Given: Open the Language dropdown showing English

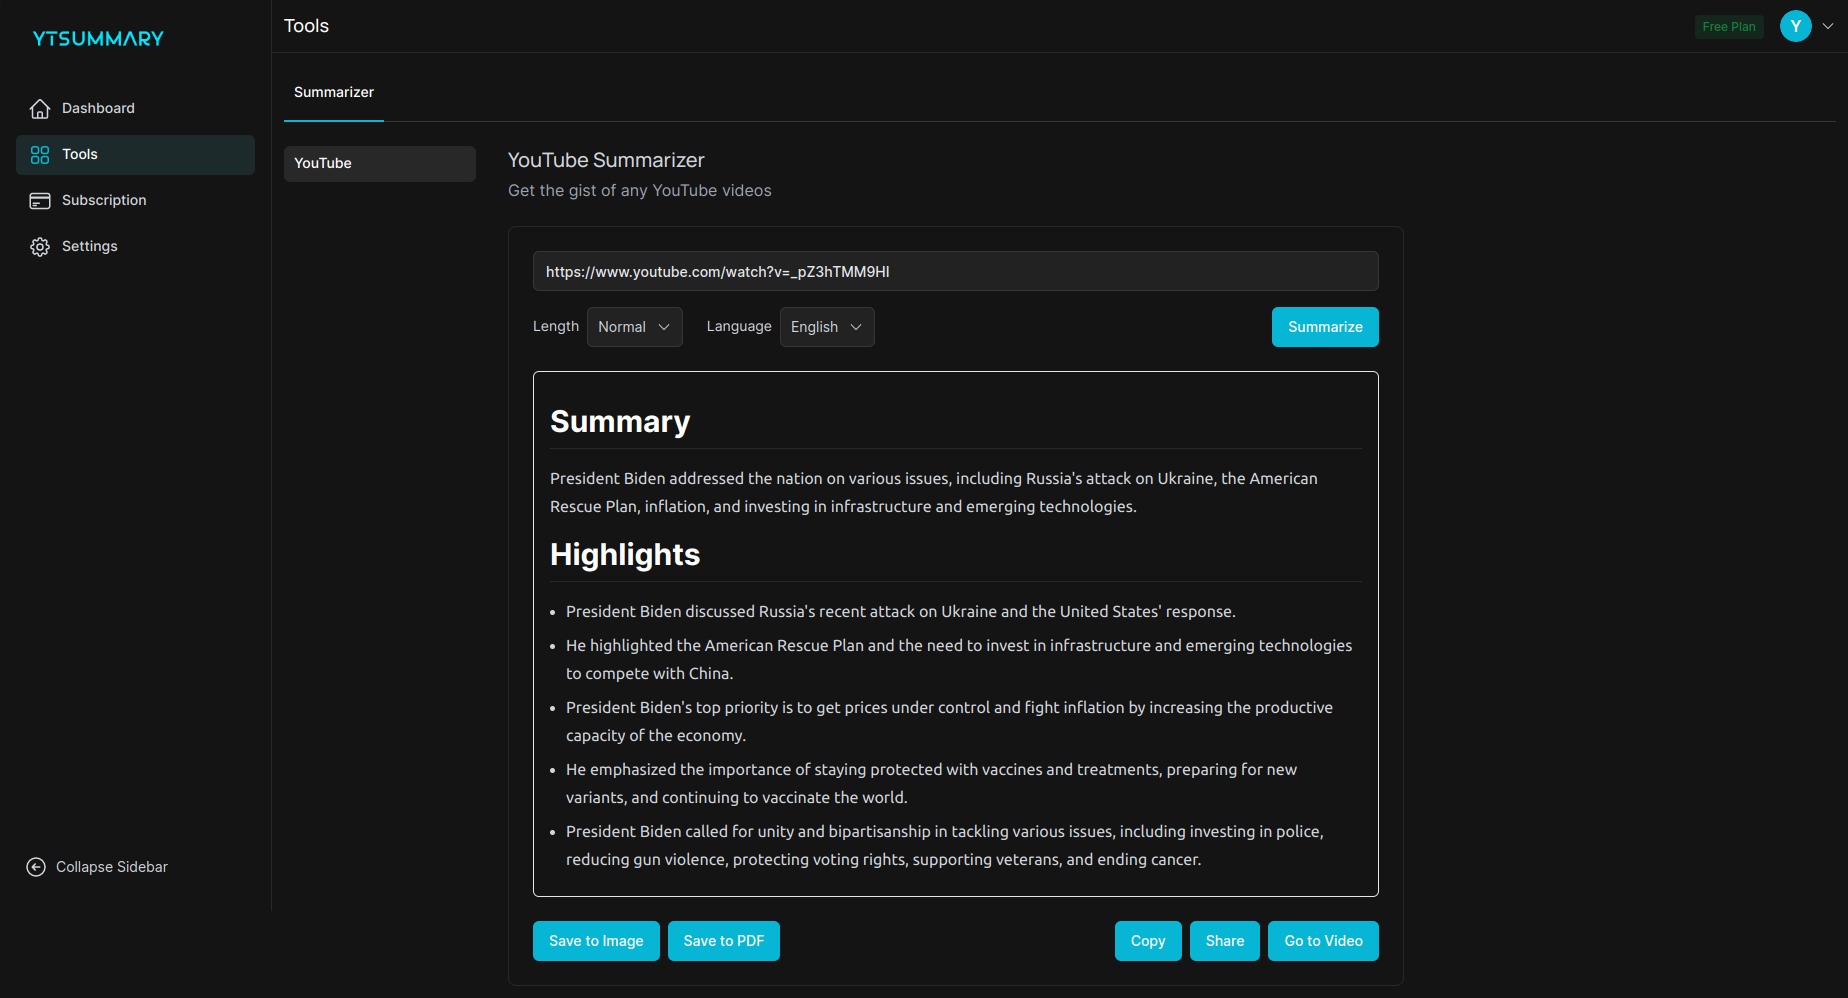Looking at the screenshot, I should coord(827,327).
